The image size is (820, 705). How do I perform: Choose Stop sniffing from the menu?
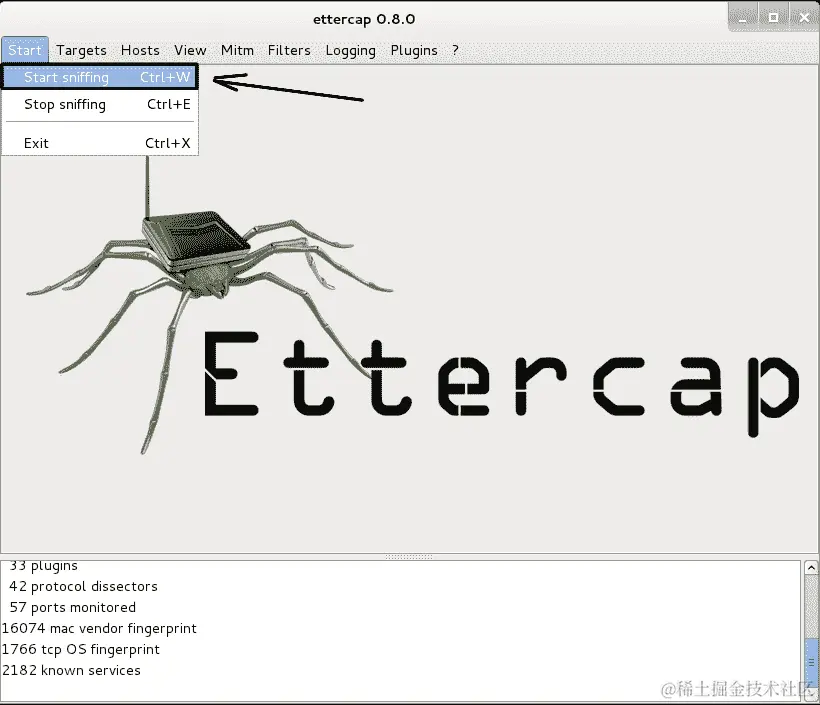tap(99, 105)
